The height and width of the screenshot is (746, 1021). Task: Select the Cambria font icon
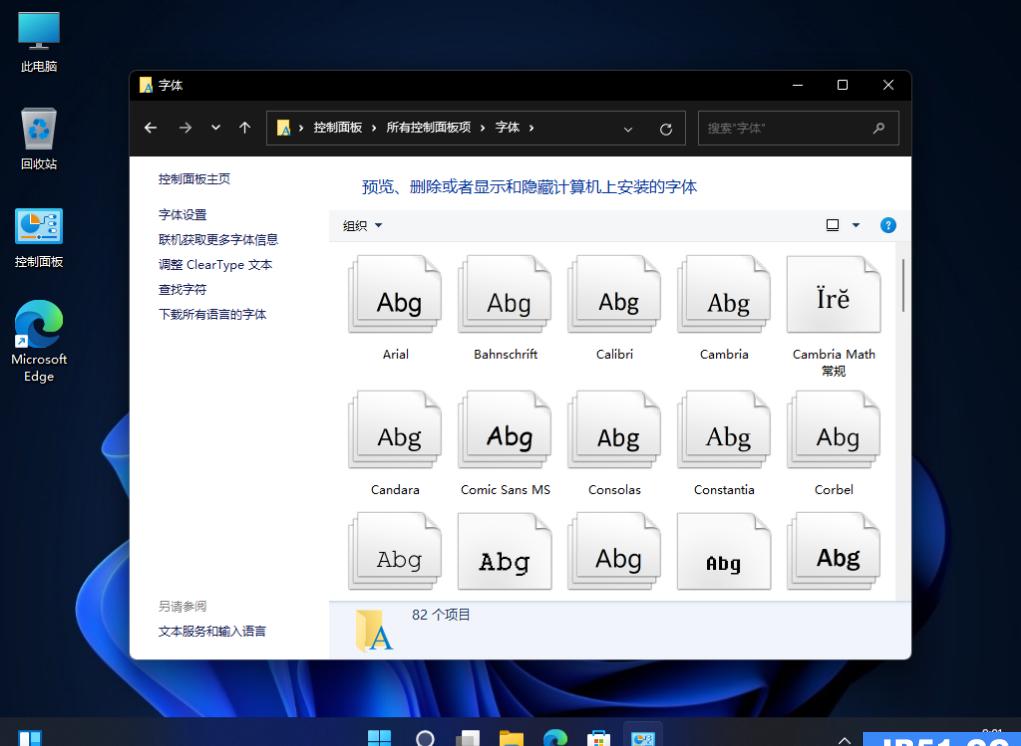(x=724, y=294)
